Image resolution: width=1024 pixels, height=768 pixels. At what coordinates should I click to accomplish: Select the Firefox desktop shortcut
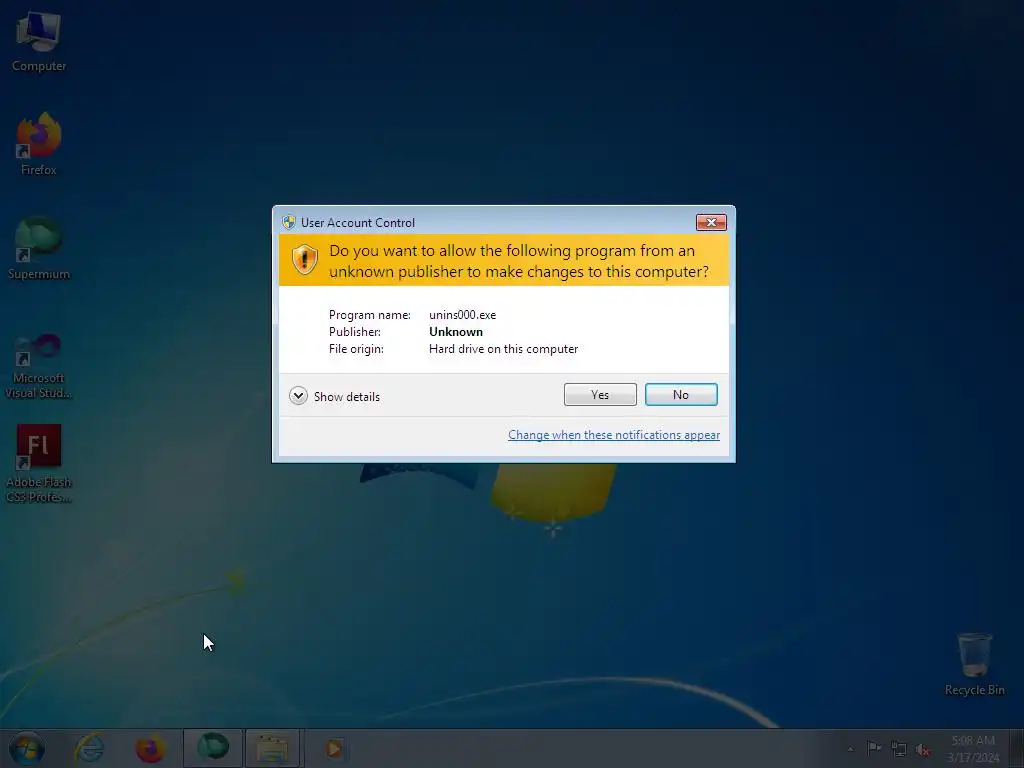(x=39, y=144)
